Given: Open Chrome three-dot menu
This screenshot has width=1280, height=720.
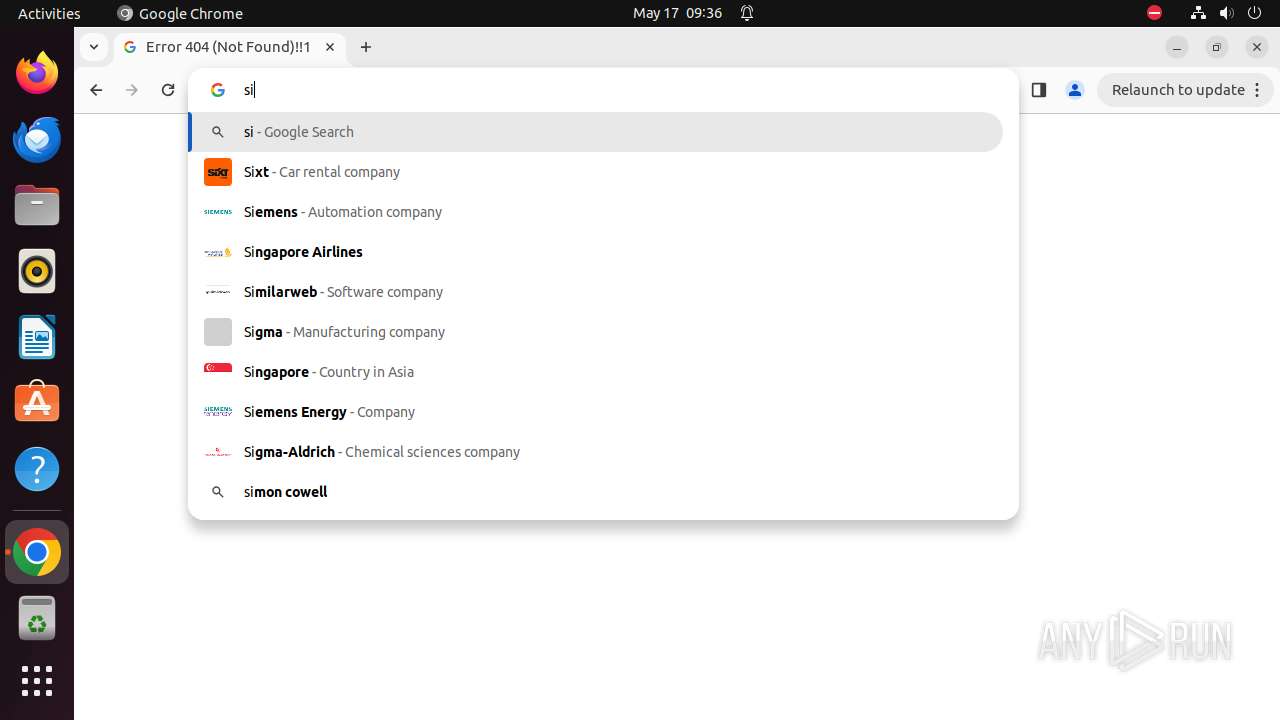Looking at the screenshot, I should click(1258, 90).
